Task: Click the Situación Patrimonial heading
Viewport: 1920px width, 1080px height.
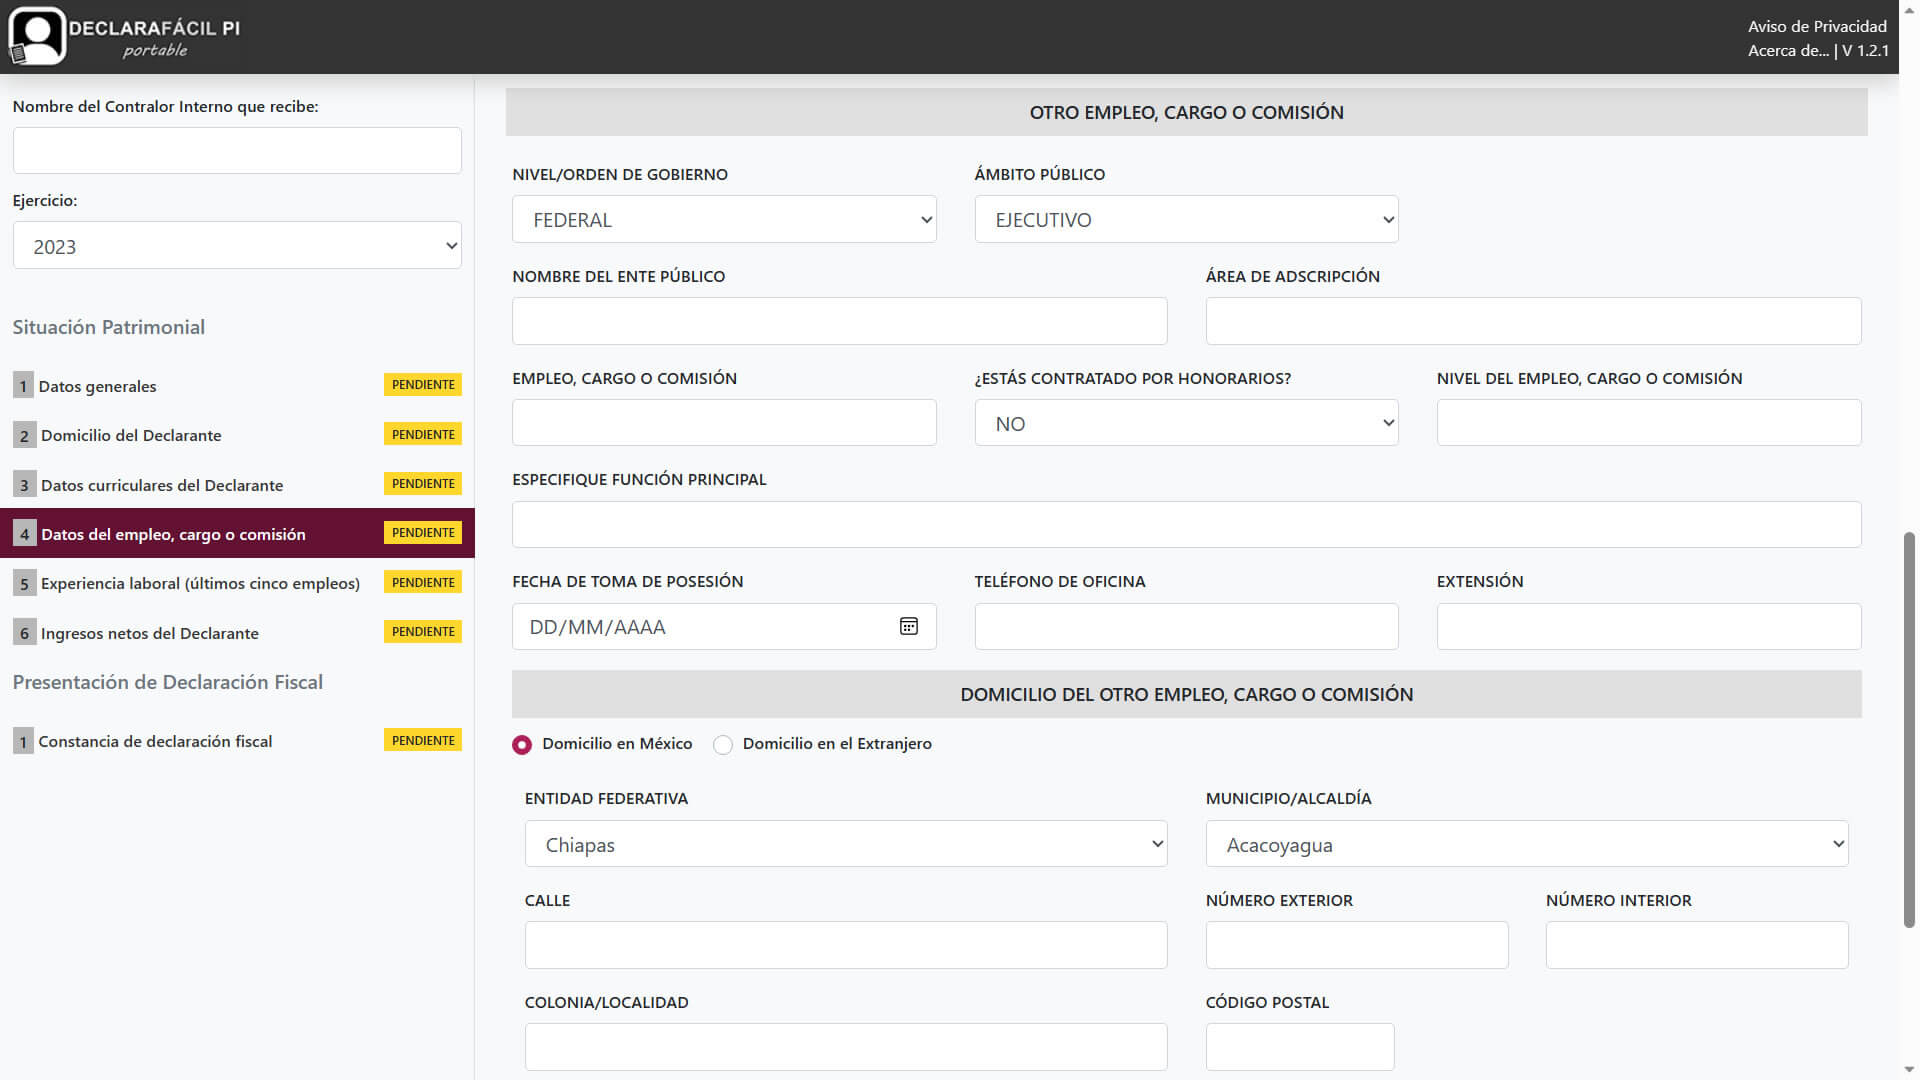Action: [108, 327]
